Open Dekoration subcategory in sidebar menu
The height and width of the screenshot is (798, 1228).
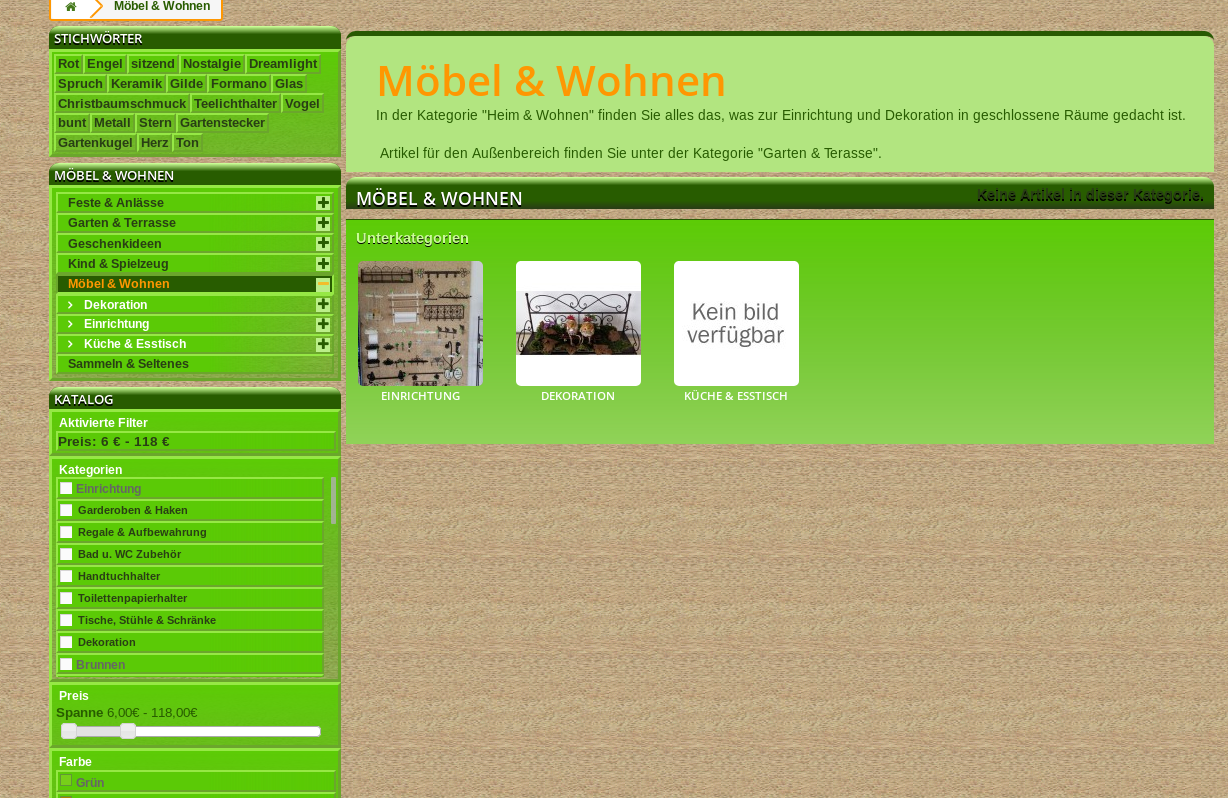click(116, 304)
